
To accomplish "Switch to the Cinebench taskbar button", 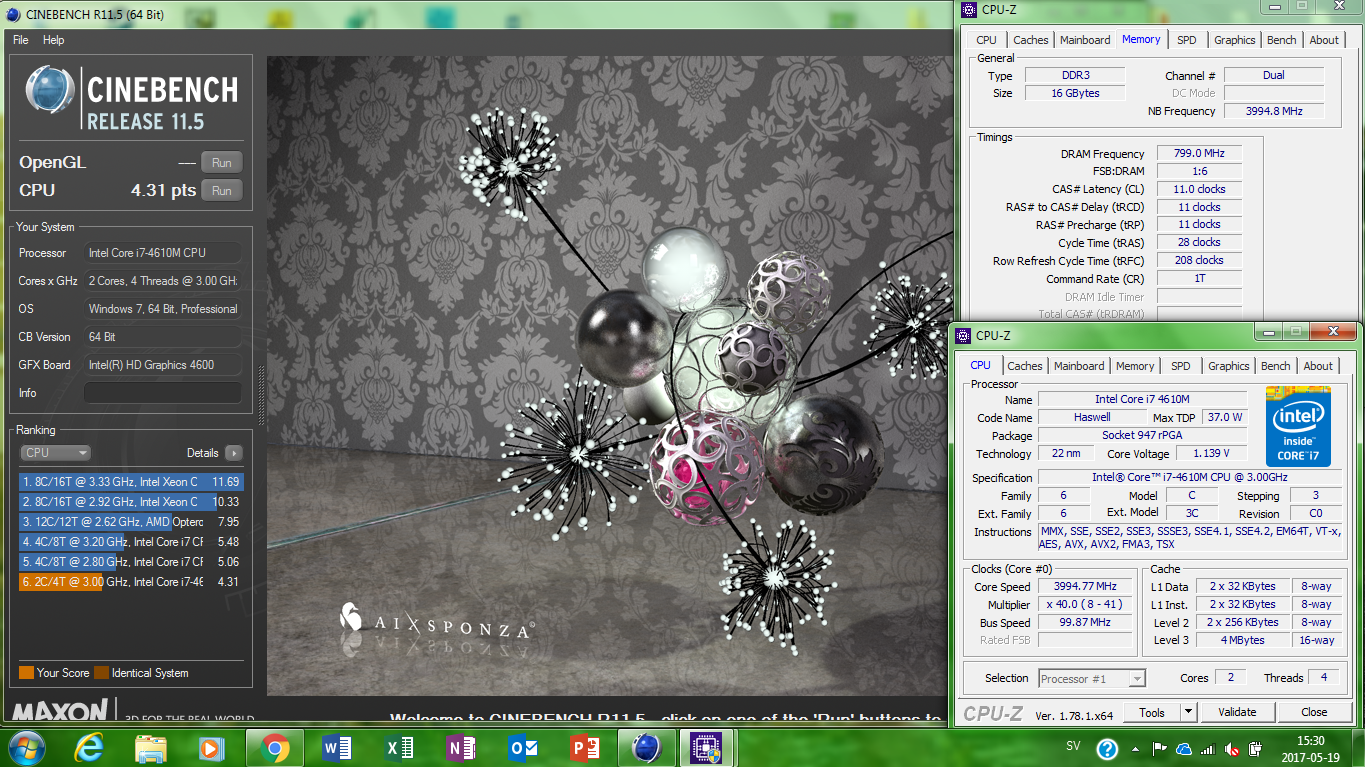I will pos(647,747).
